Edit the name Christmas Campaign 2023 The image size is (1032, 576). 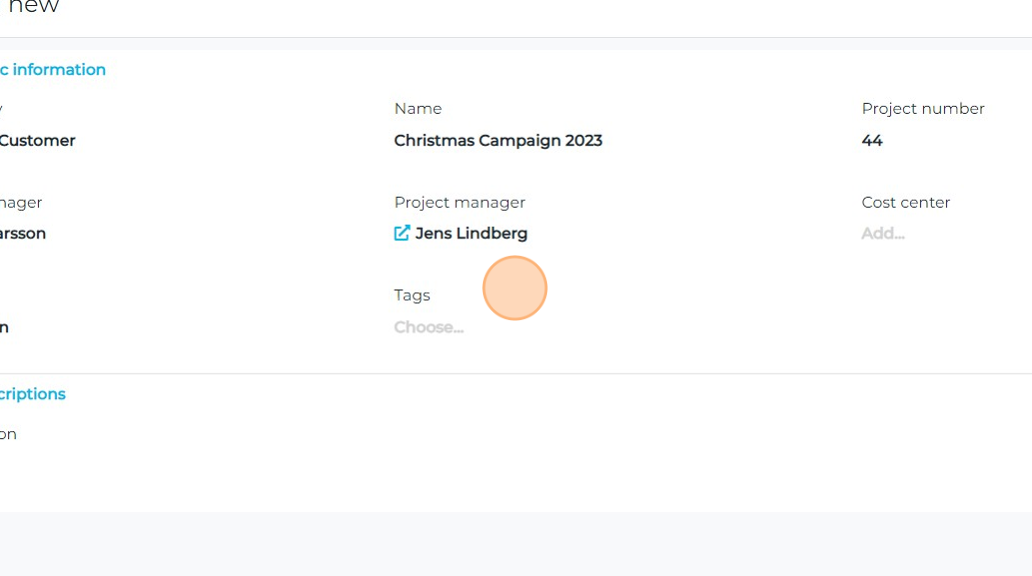[x=498, y=141]
